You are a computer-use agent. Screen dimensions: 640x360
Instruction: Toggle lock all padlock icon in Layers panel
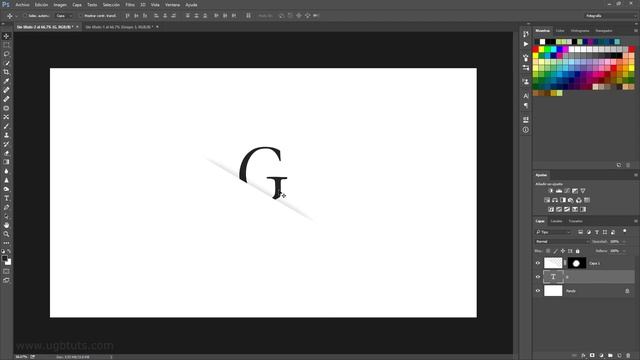[x=578, y=251]
